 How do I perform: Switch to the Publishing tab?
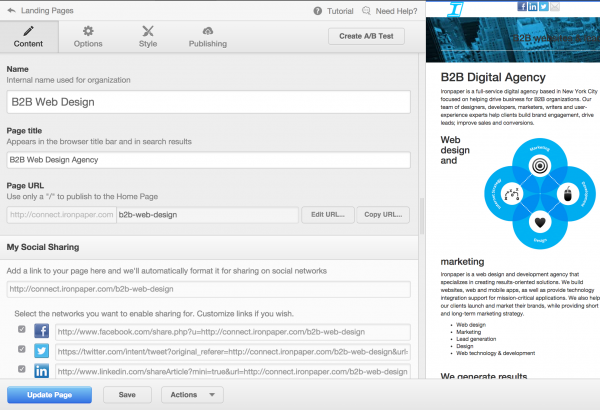click(x=208, y=37)
